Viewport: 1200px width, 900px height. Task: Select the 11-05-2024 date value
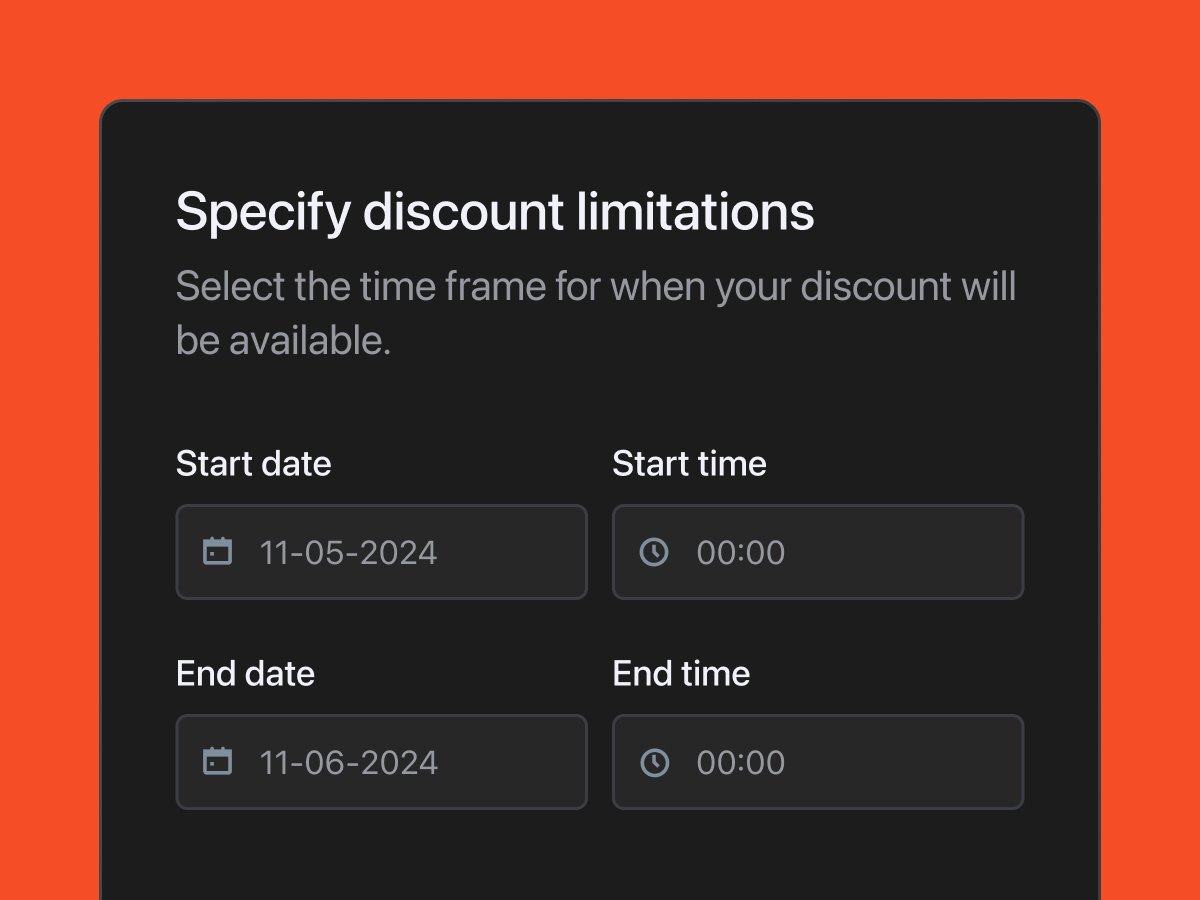click(x=348, y=552)
